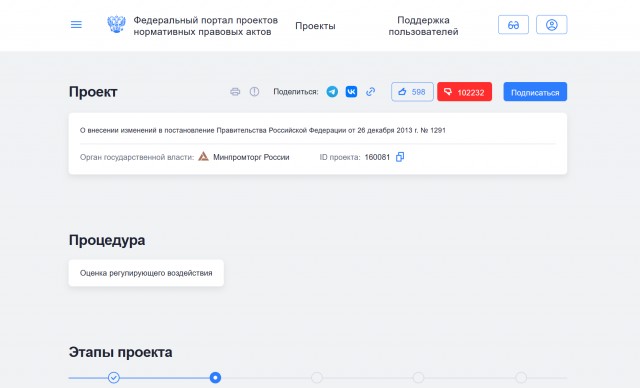Open the Федеральный портал проектов home link
This screenshot has width=640, height=388.
click(x=205, y=26)
